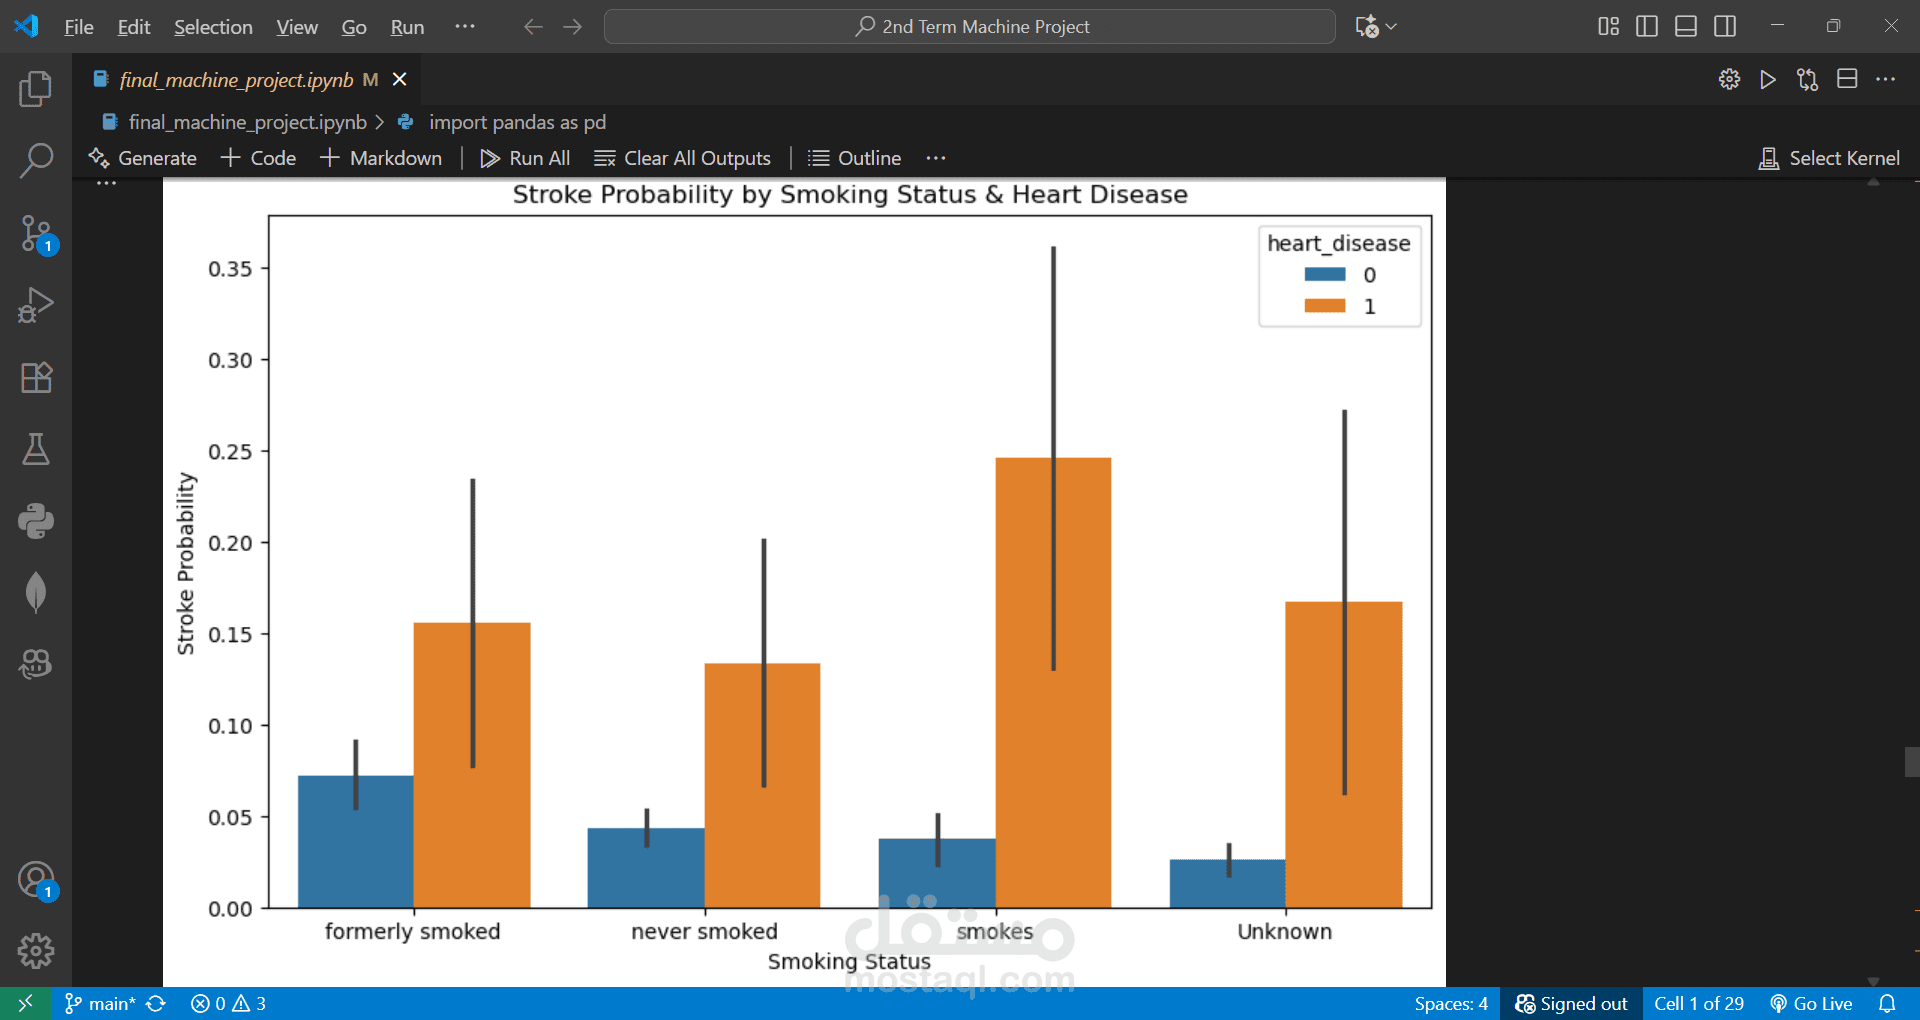Viewport: 1920px width, 1020px height.
Task: Toggle the secondary side bar visibility
Action: click(x=1725, y=26)
